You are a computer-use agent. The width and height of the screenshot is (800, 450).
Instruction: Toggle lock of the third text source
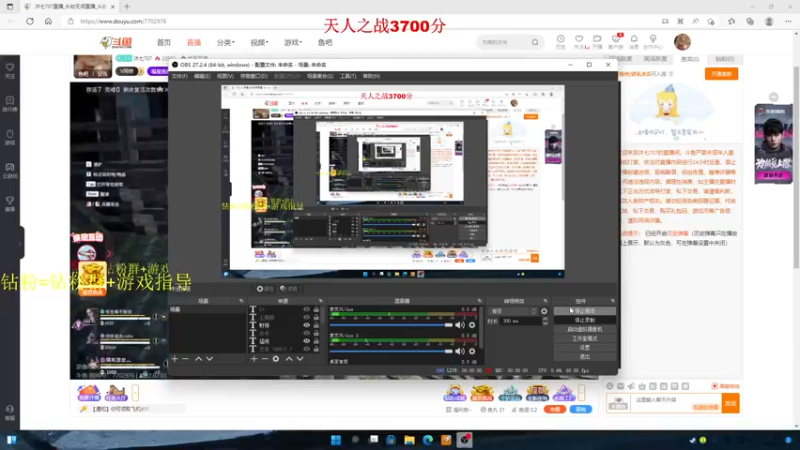[x=316, y=325]
